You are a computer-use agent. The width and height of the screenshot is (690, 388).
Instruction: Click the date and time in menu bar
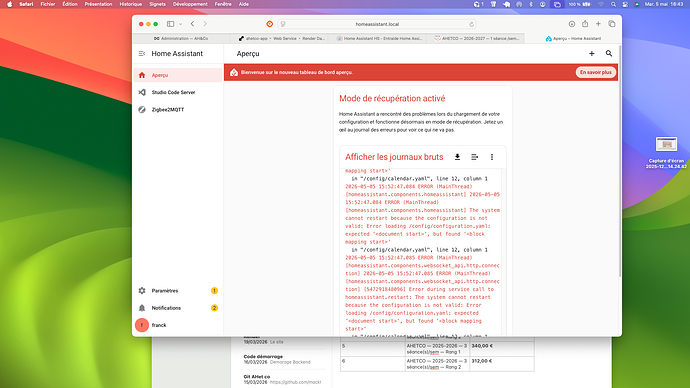tap(664, 4)
